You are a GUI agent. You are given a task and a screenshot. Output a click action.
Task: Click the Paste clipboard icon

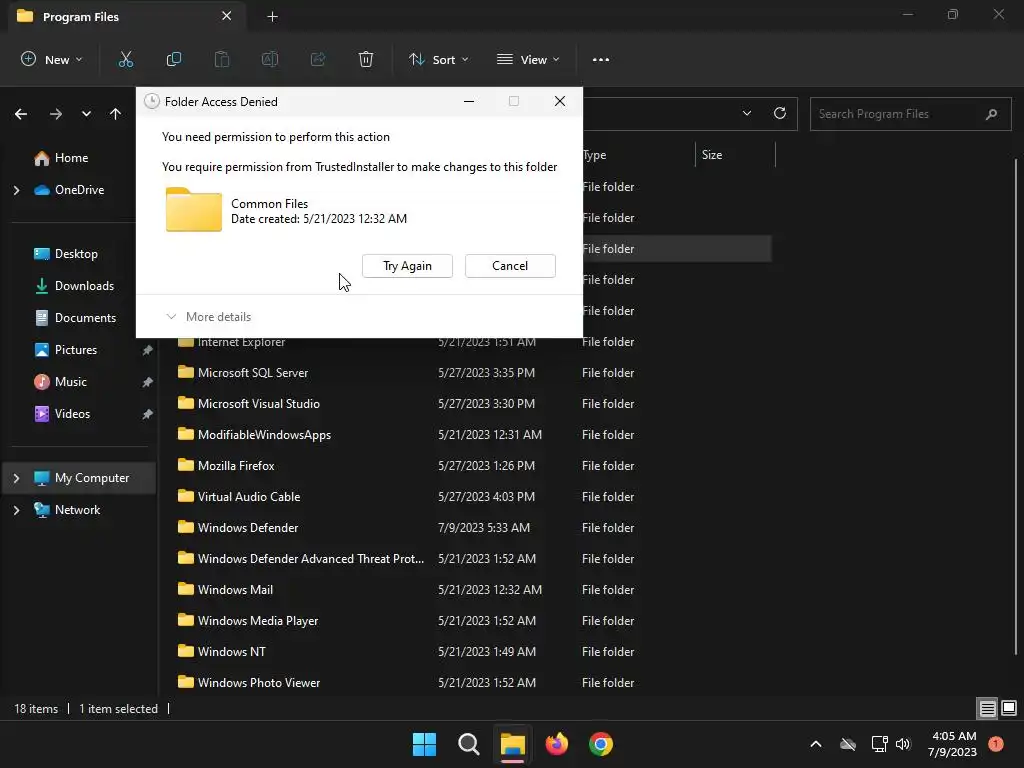(222, 59)
